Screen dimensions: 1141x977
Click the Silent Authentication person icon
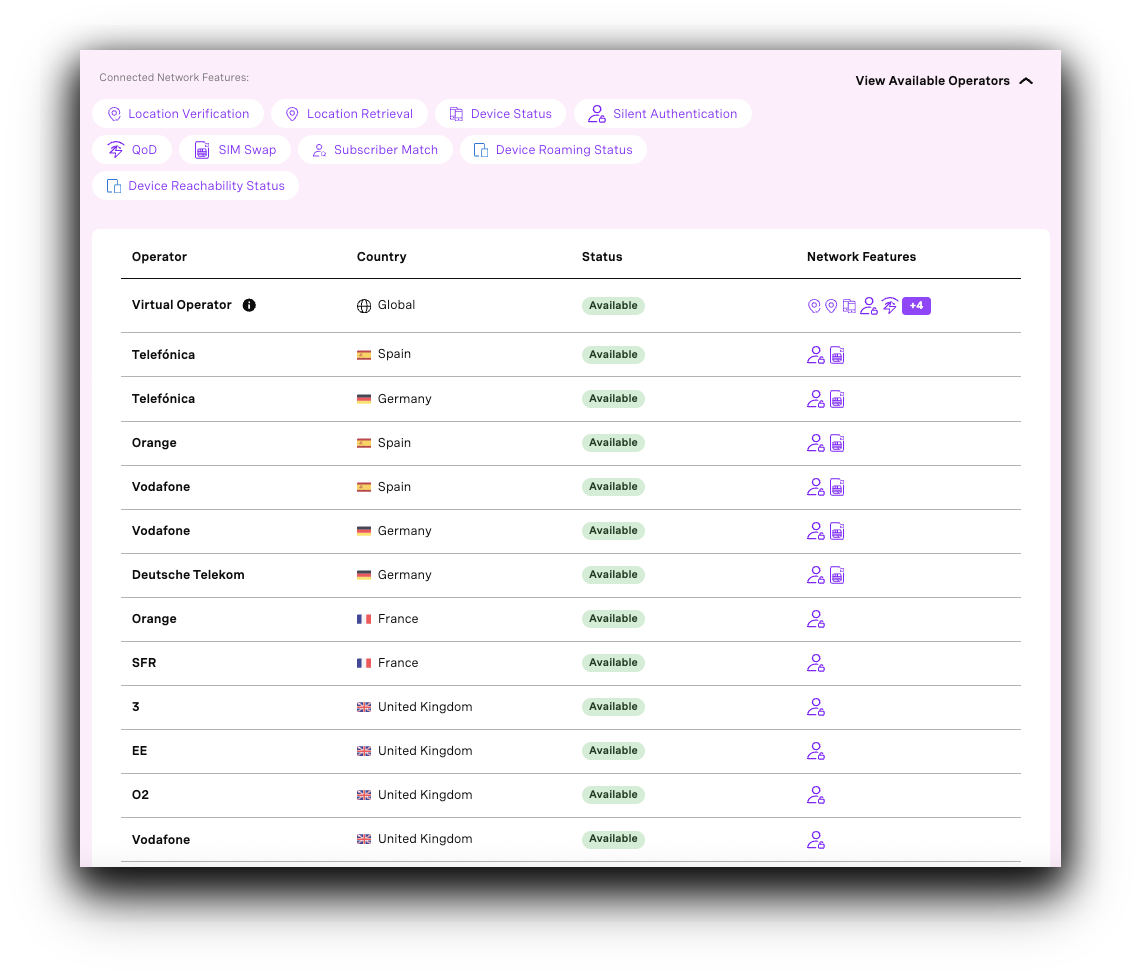point(597,113)
